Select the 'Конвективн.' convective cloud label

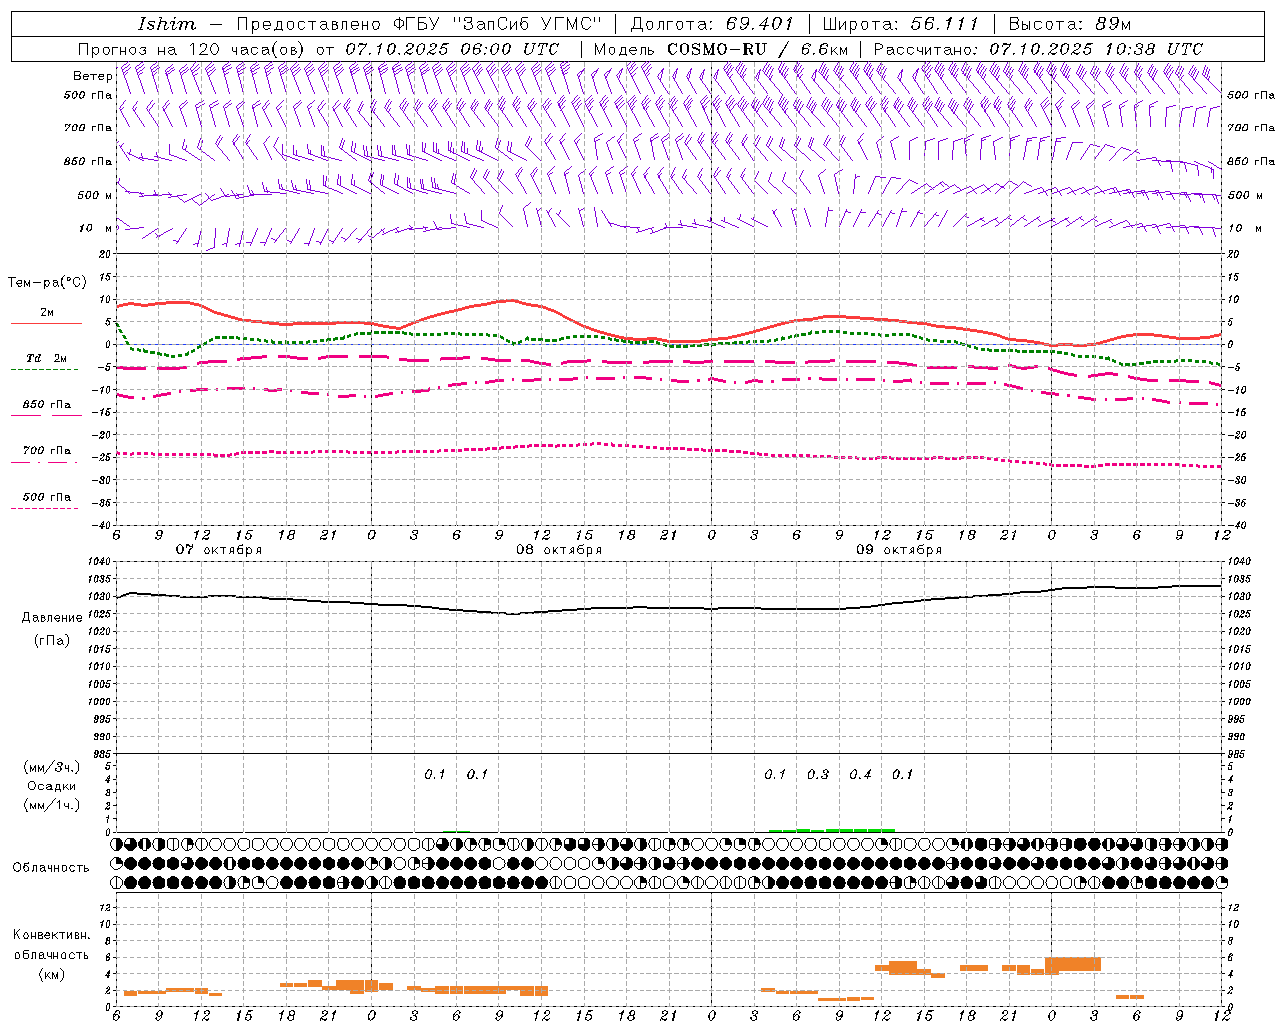pyautogui.click(x=52, y=935)
